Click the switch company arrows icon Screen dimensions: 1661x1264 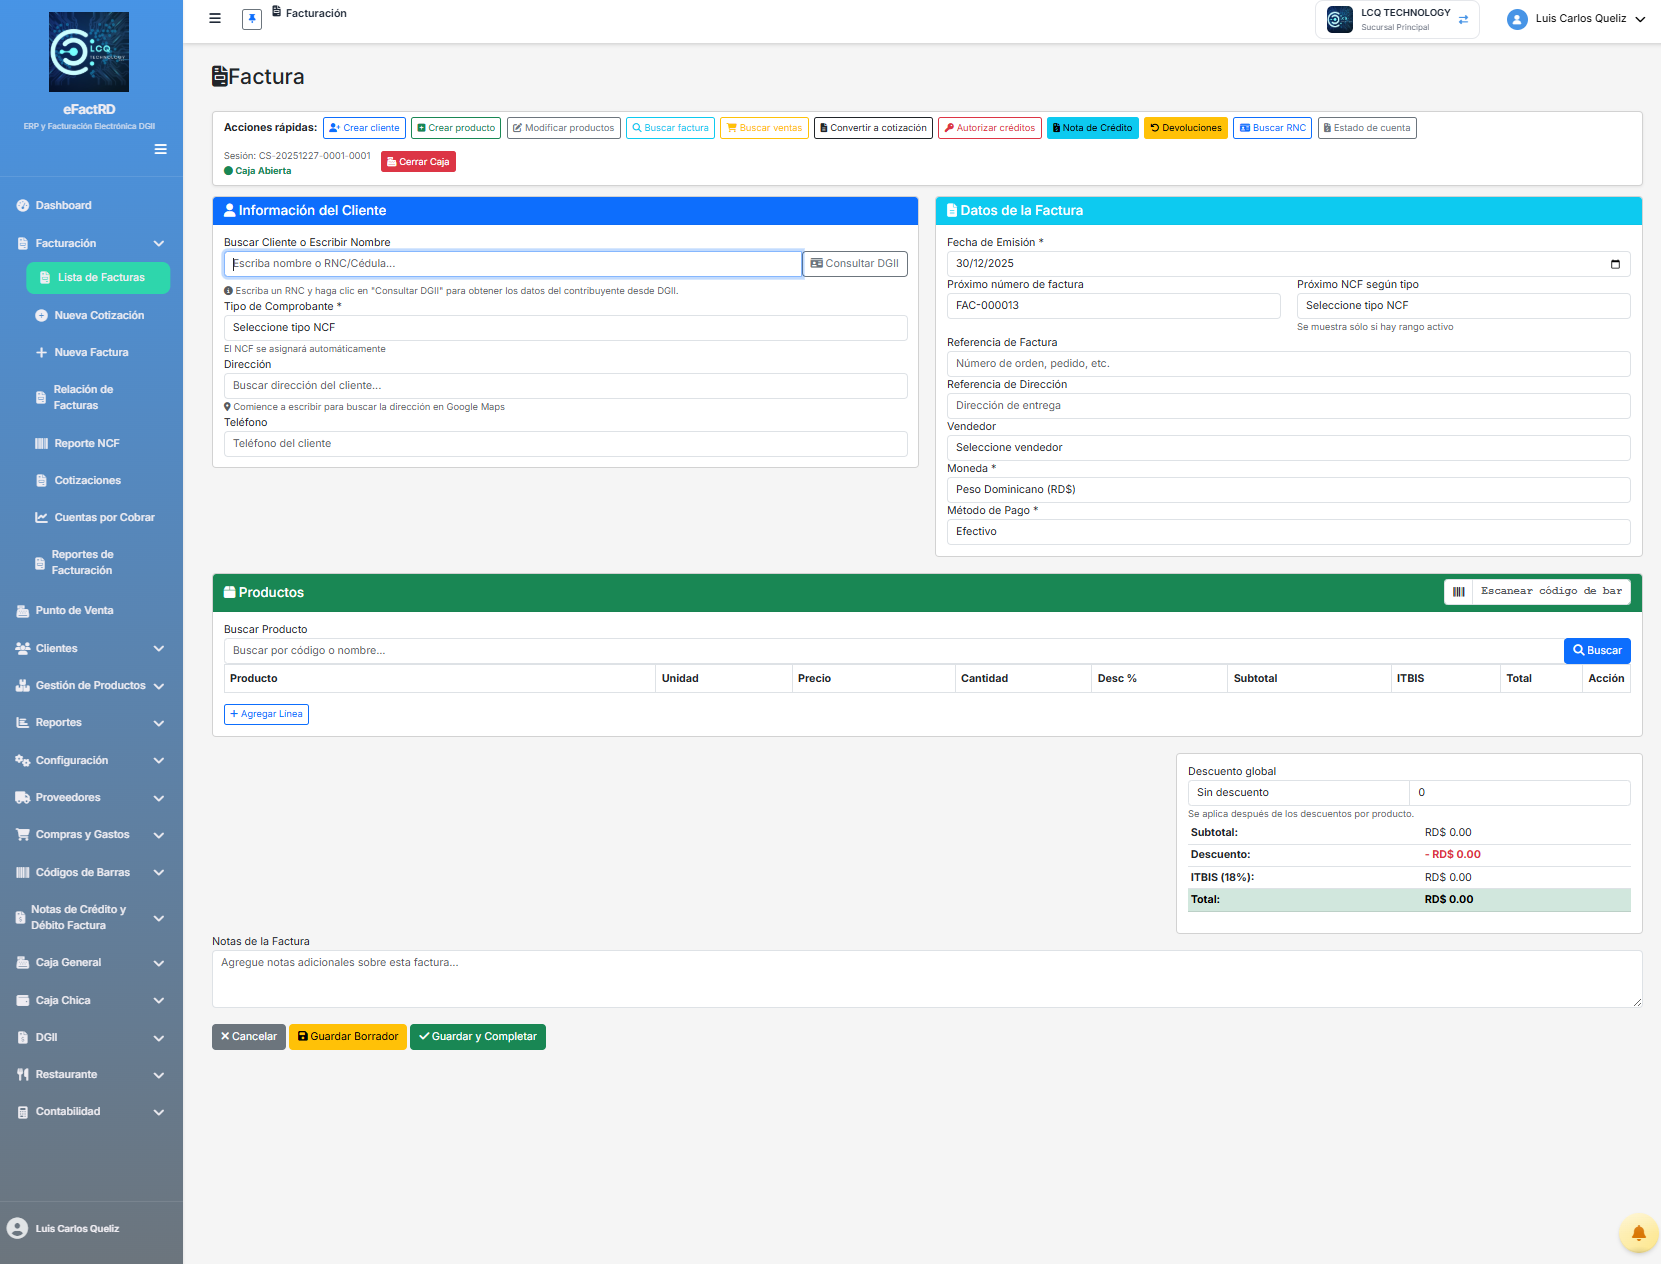coord(1463,20)
